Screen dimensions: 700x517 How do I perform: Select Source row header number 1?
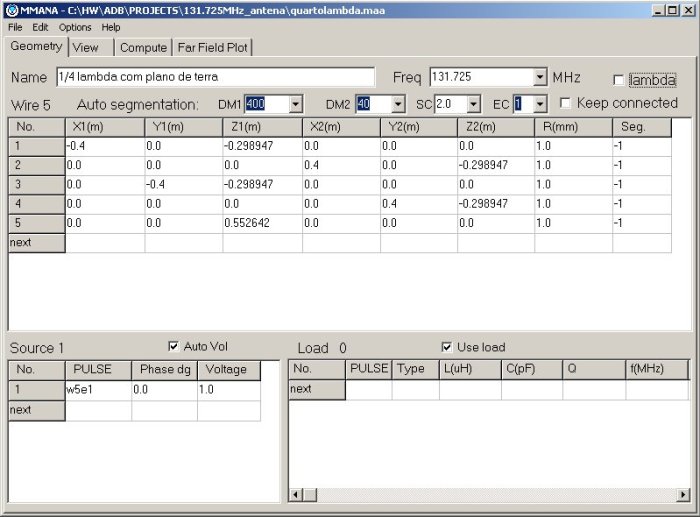click(x=37, y=390)
